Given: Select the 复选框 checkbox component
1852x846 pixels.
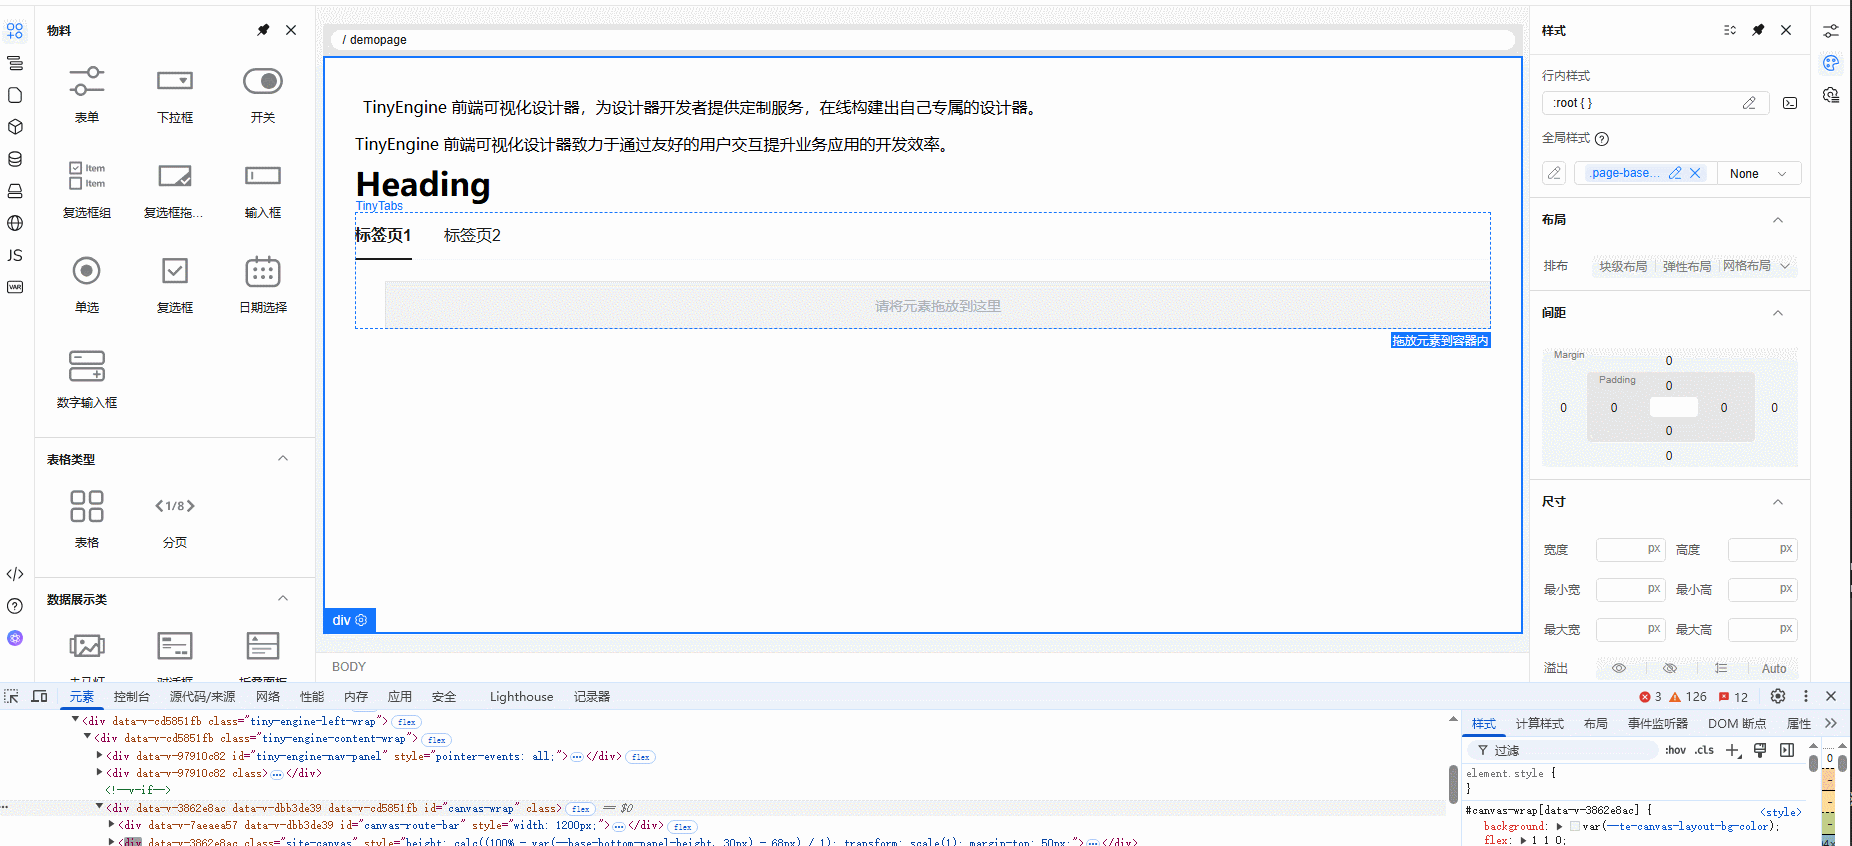Looking at the screenshot, I should (x=175, y=285).
